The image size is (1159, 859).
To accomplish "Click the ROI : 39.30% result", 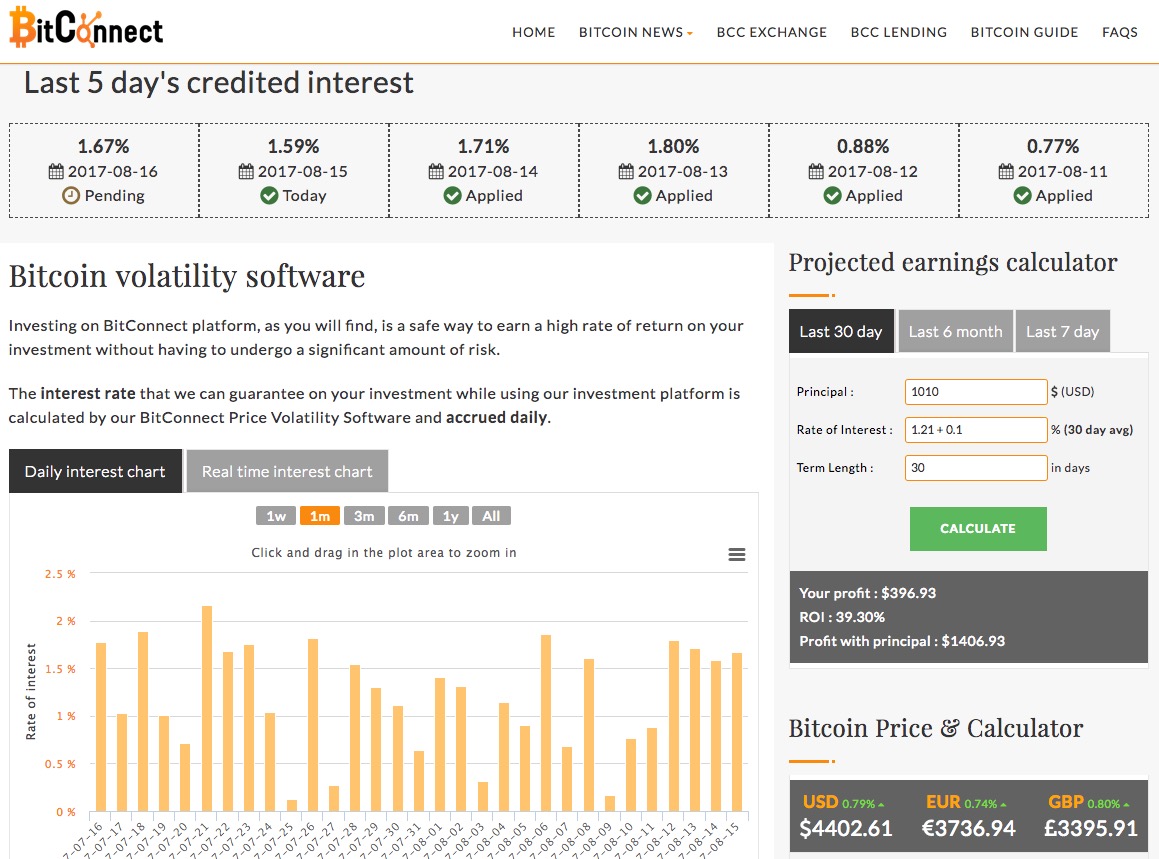I will [842, 617].
